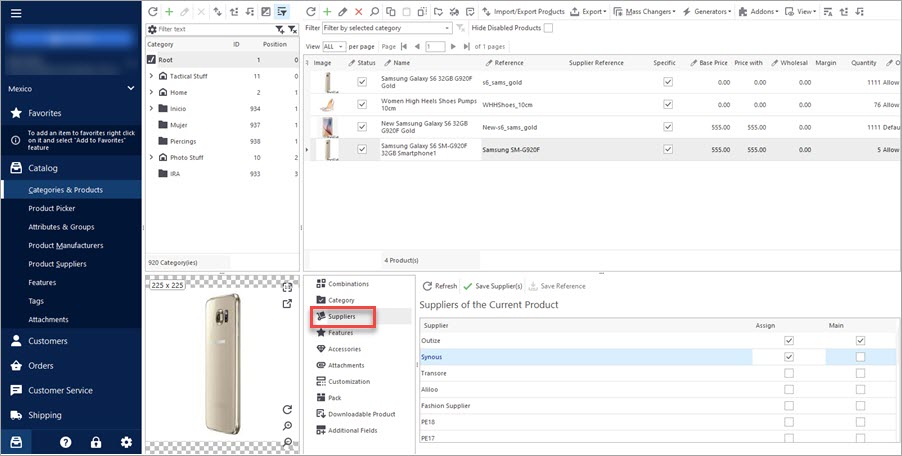Open the Addons menu button
902x456 pixels.
[758, 12]
